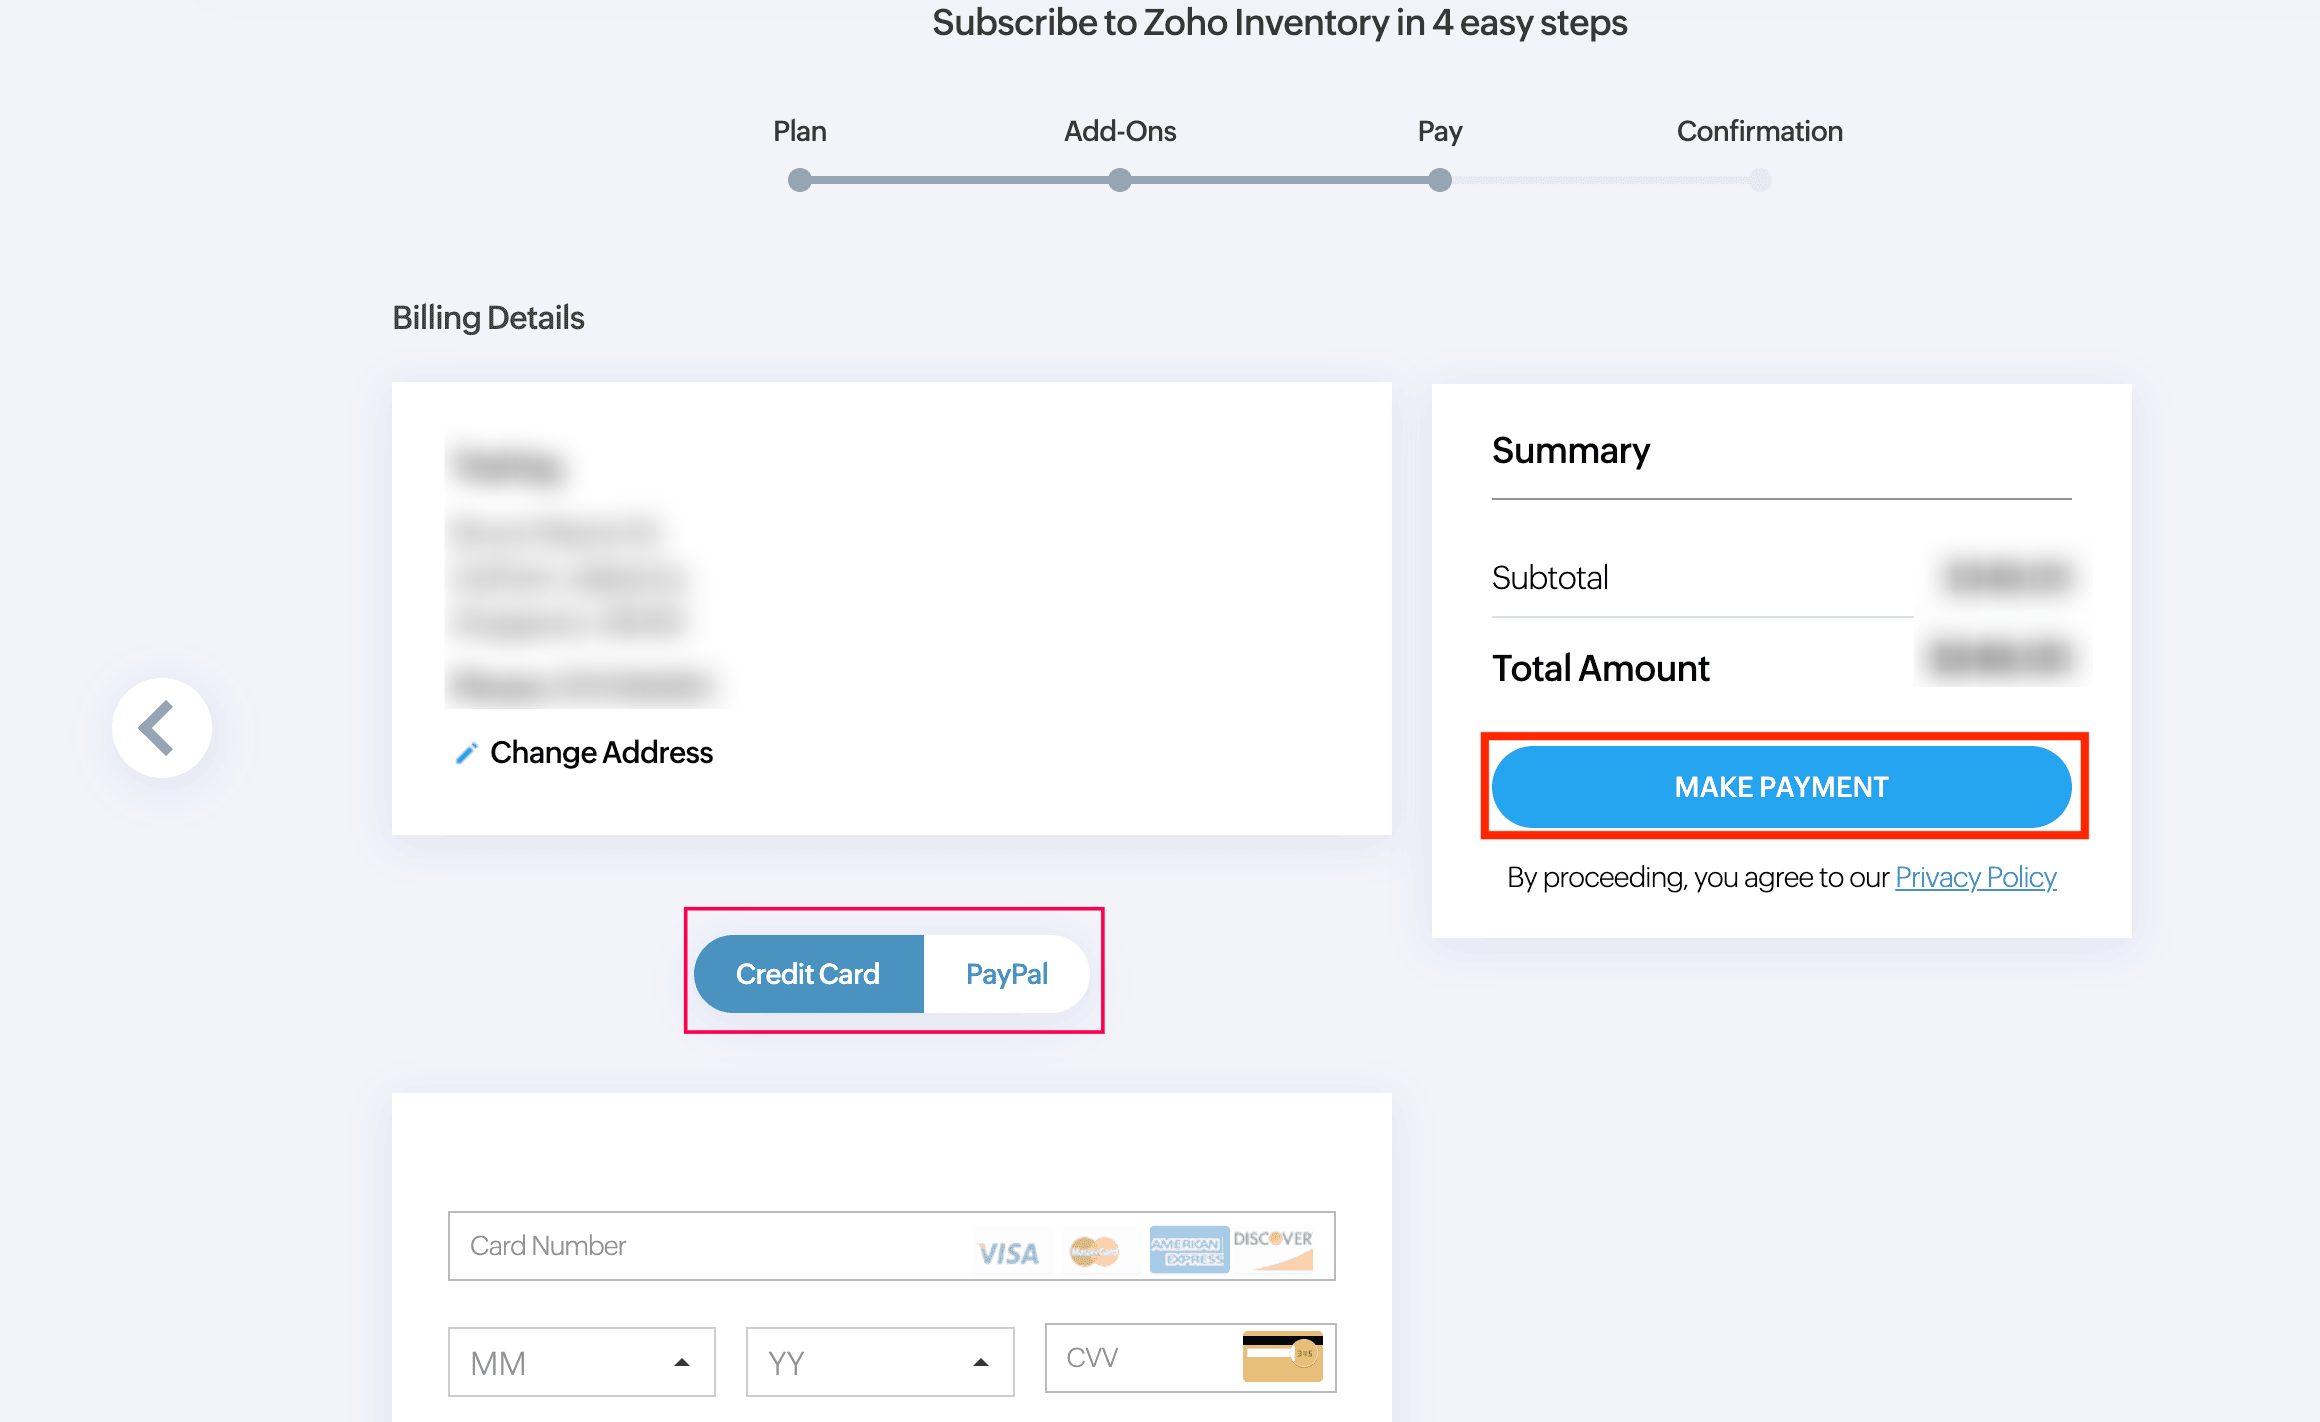Select the American Express icon

(1187, 1251)
